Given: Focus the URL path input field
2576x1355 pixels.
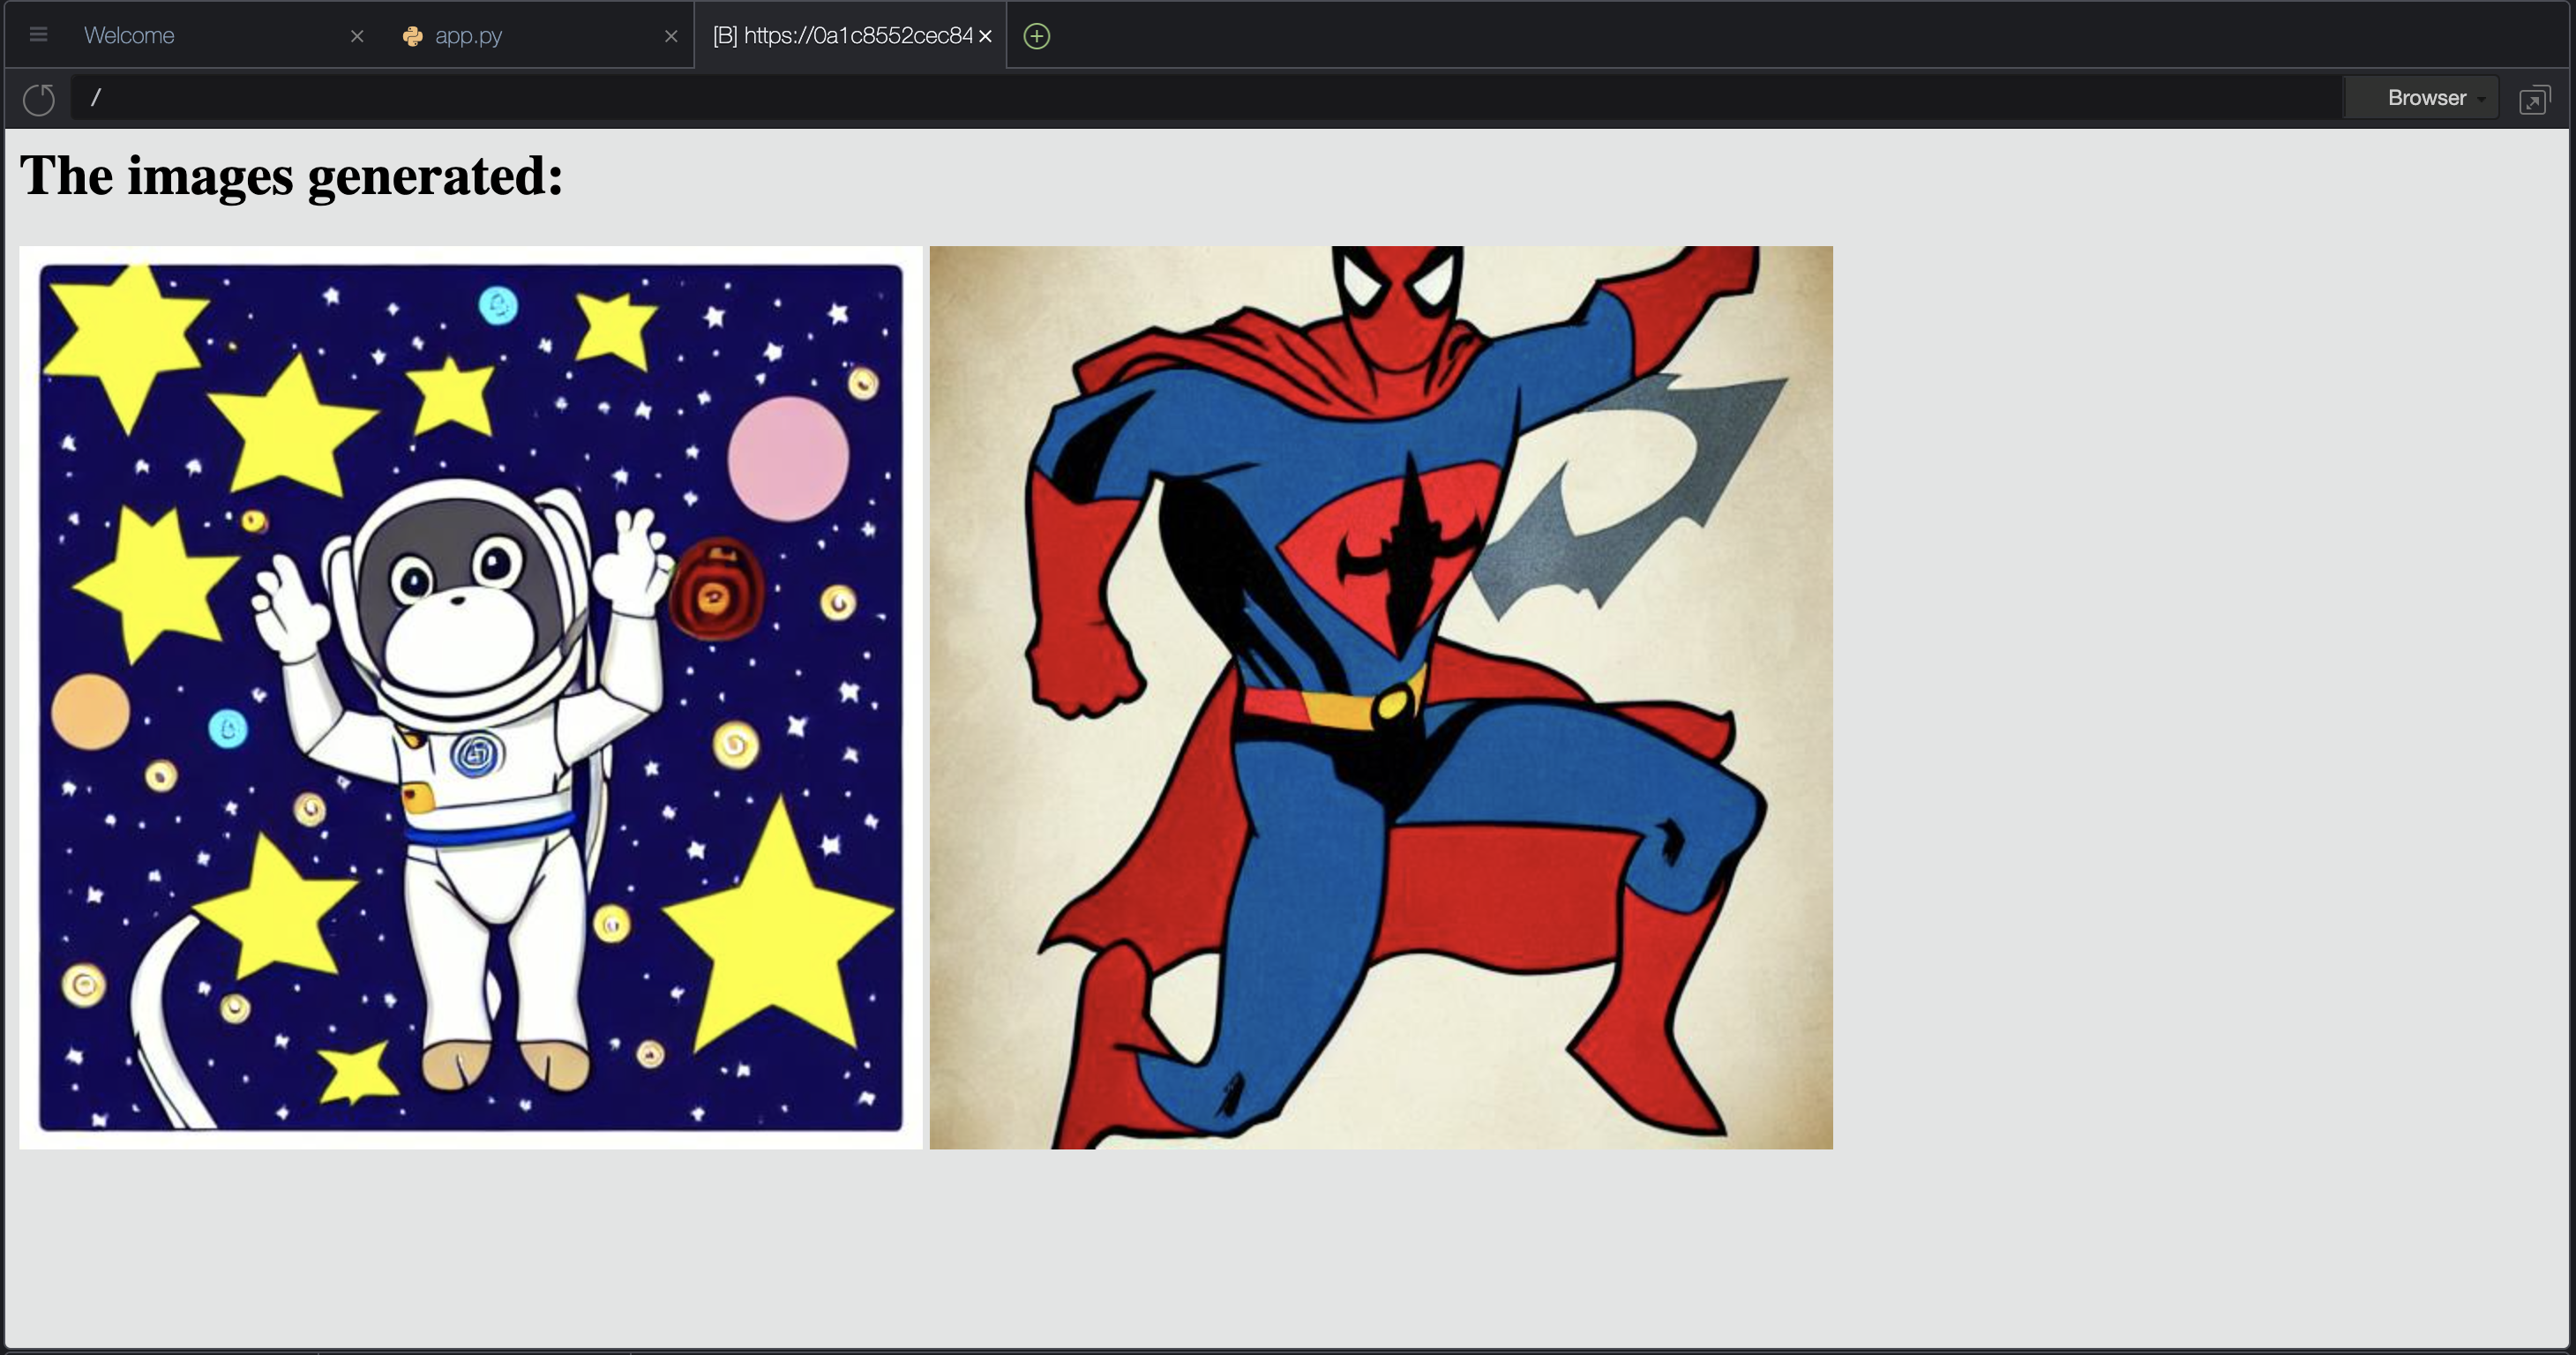Looking at the screenshot, I should tap(1205, 98).
